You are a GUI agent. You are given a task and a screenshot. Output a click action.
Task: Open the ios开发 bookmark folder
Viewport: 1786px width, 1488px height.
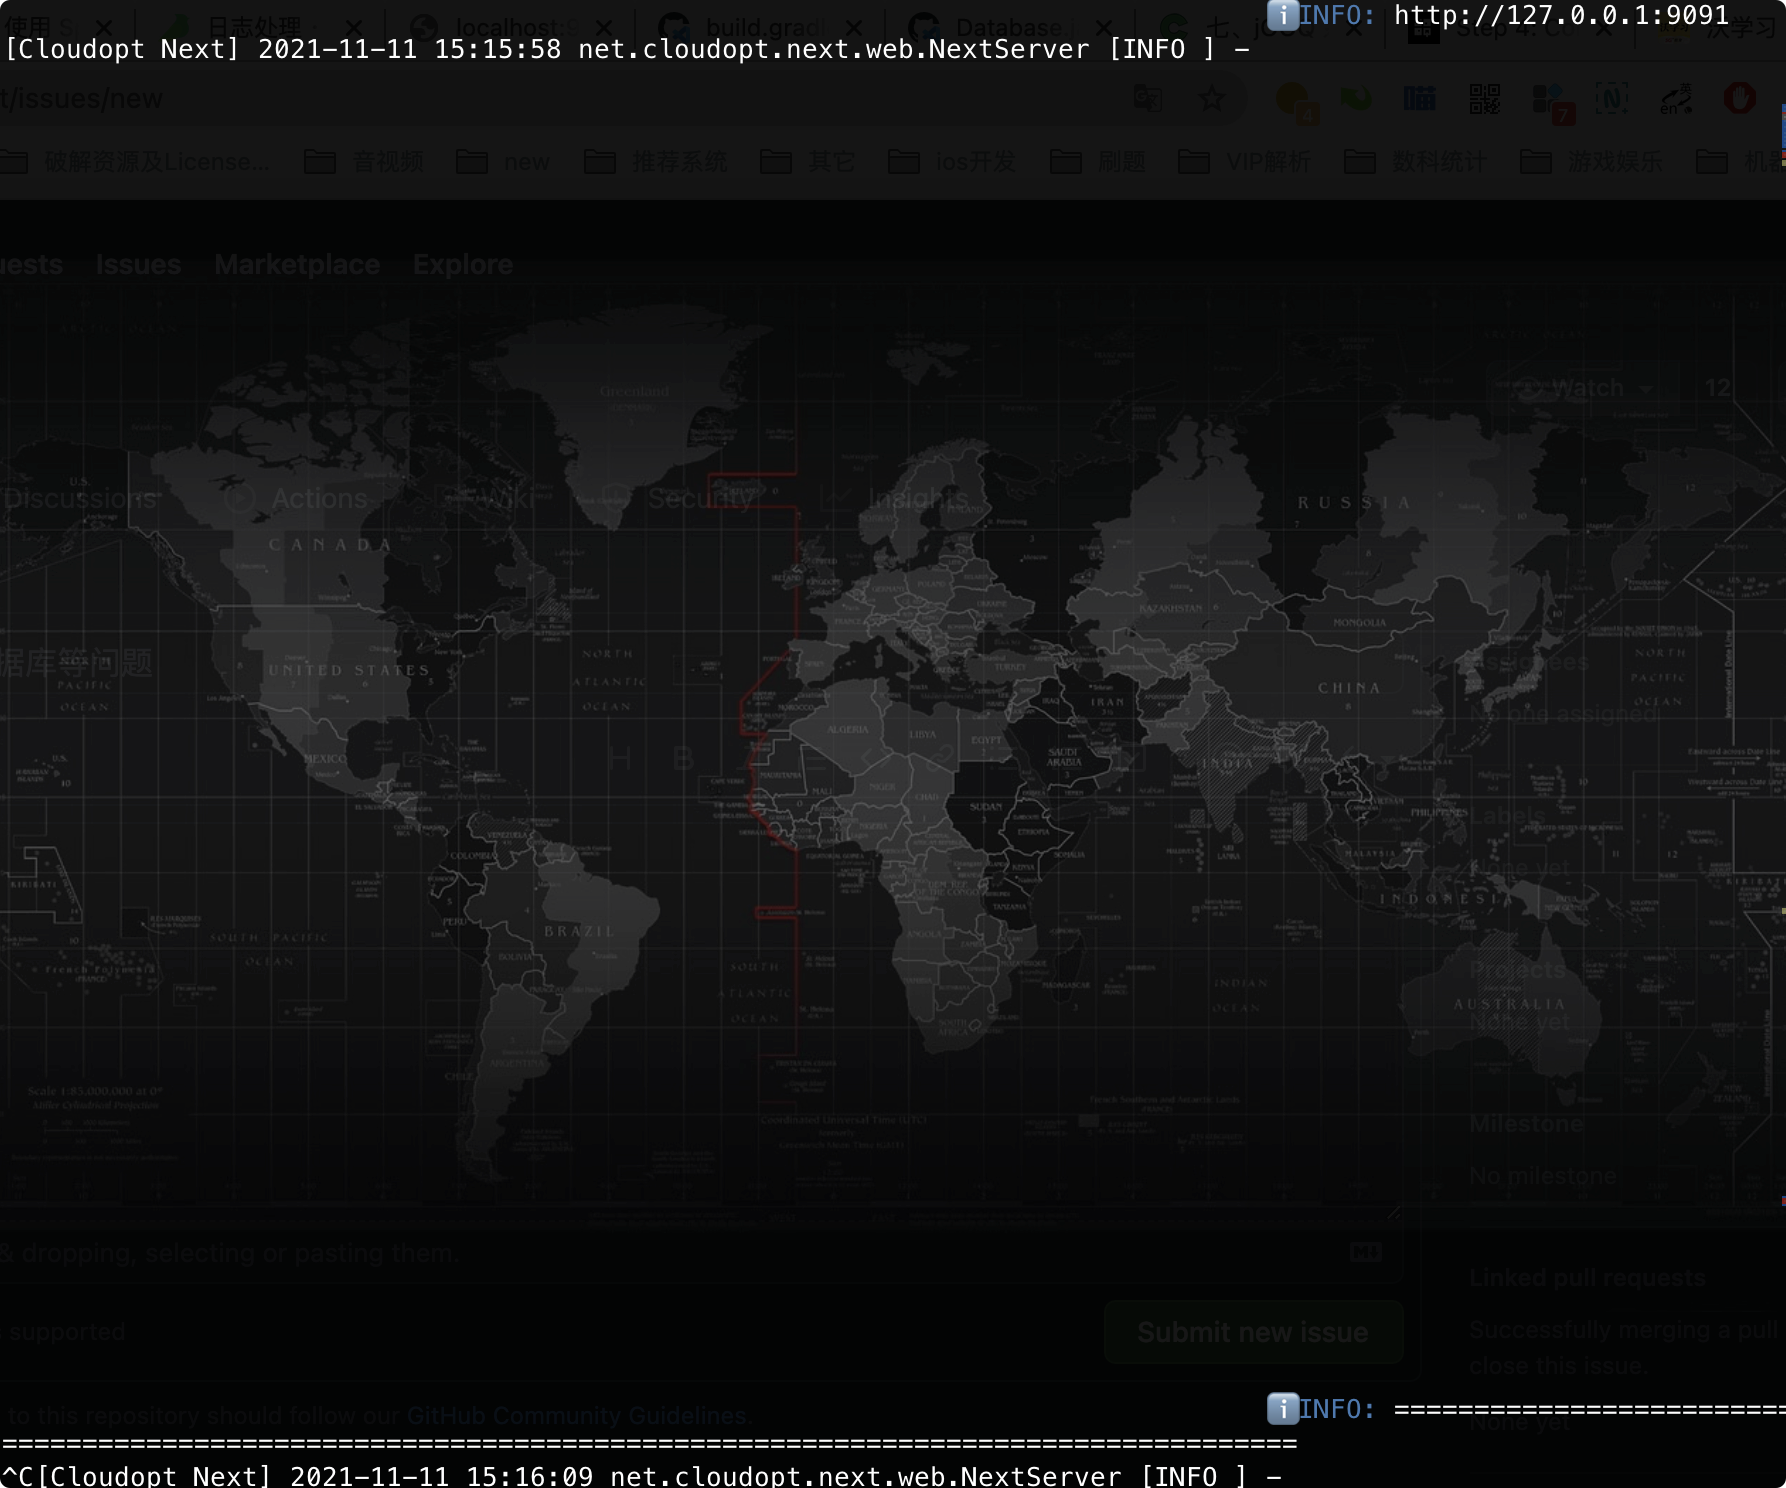tap(952, 161)
